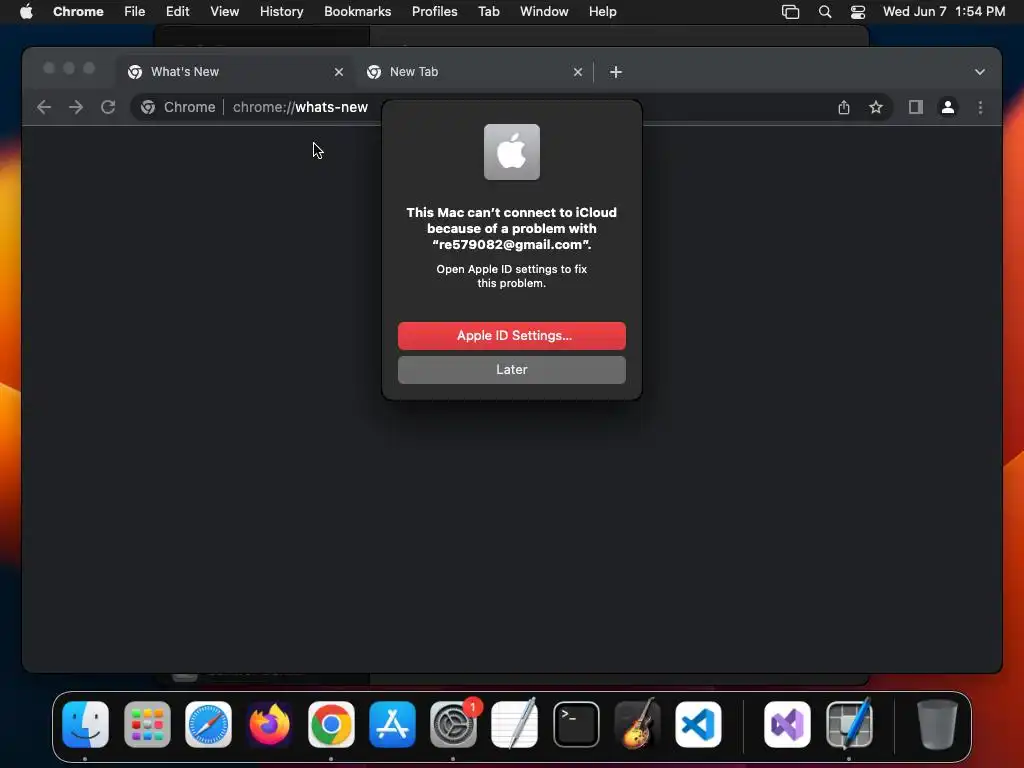
Task: Reload the page with the refresh icon
Action: [108, 107]
